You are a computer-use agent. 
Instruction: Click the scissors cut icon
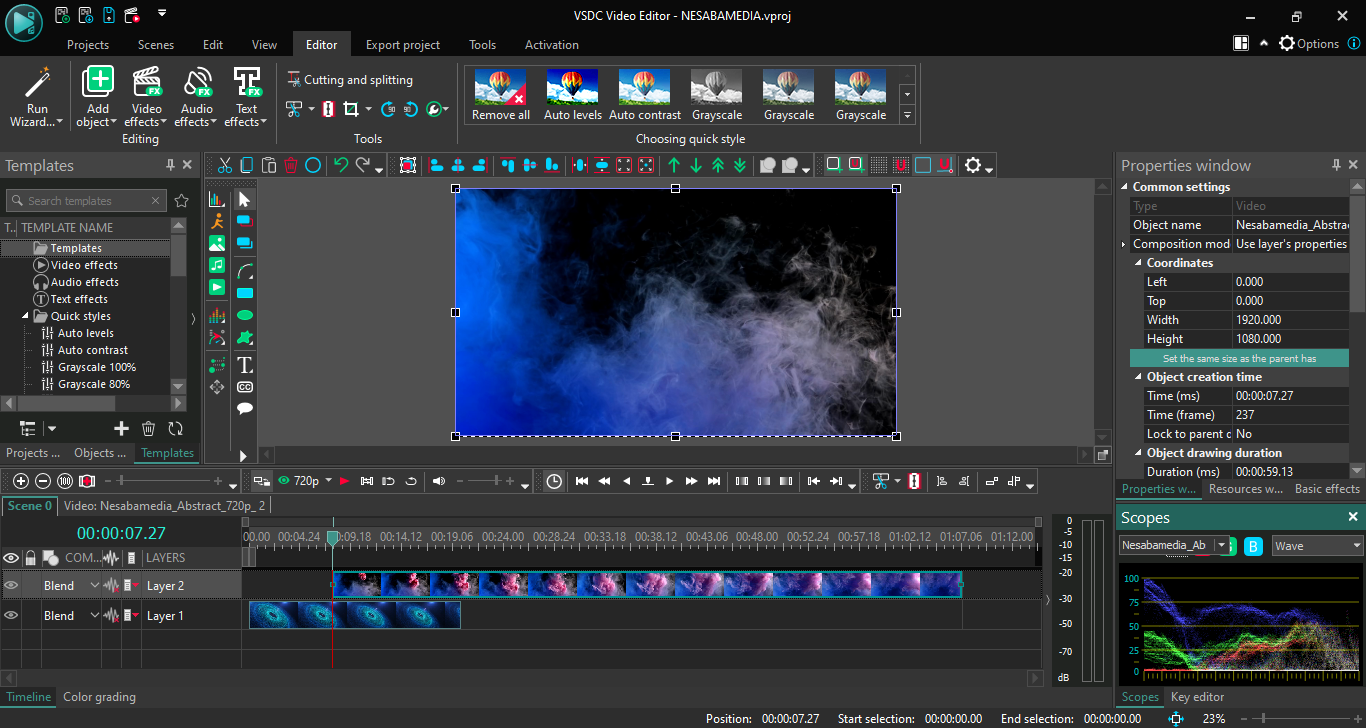[225, 166]
